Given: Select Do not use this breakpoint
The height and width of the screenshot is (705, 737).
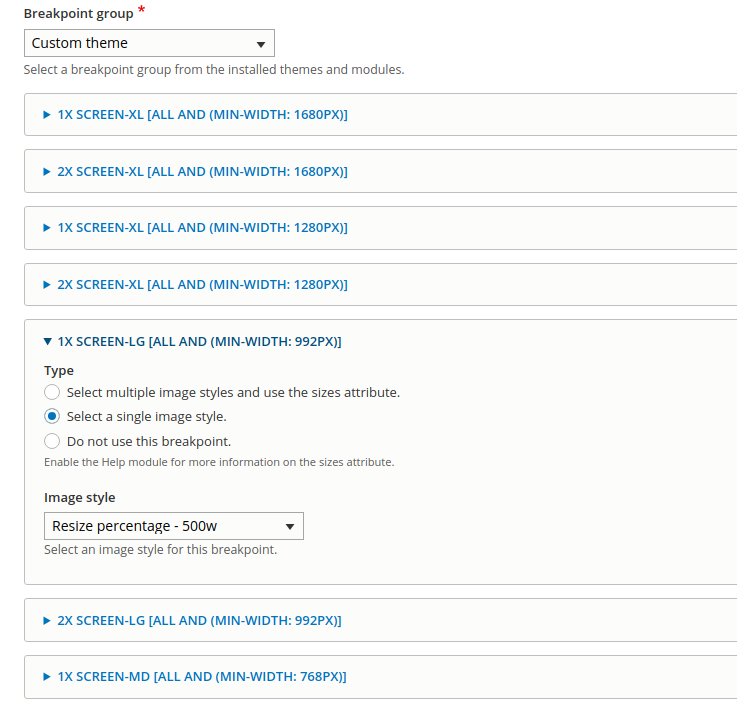Looking at the screenshot, I should pyautogui.click(x=52, y=441).
